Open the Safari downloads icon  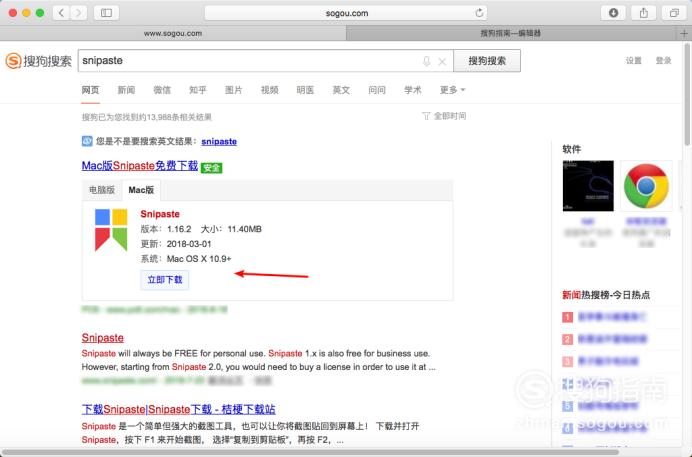(x=613, y=13)
